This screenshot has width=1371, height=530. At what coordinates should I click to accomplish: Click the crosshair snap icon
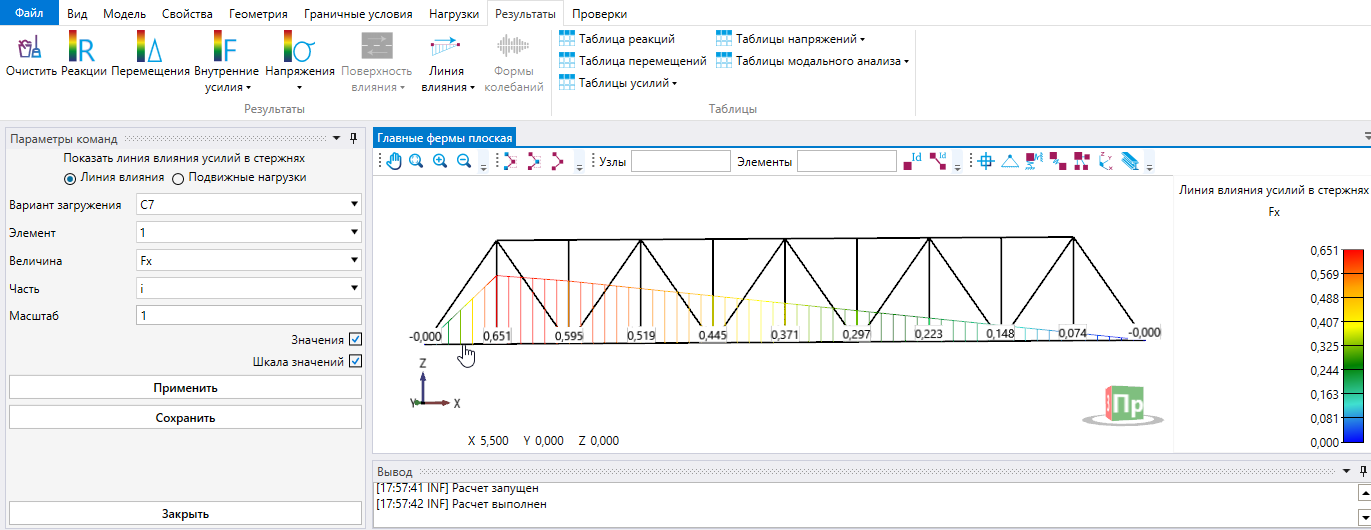tap(986, 161)
